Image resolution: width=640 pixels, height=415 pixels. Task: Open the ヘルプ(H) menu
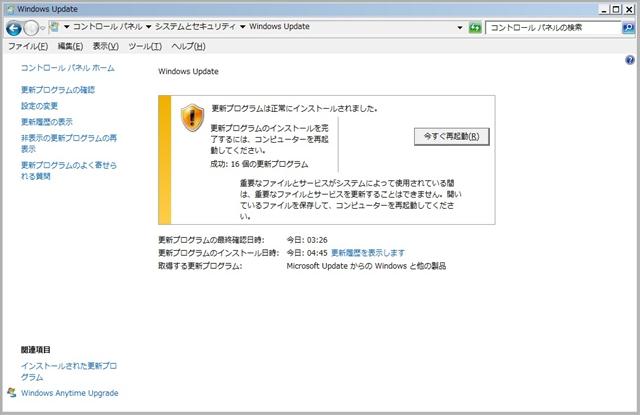[188, 47]
